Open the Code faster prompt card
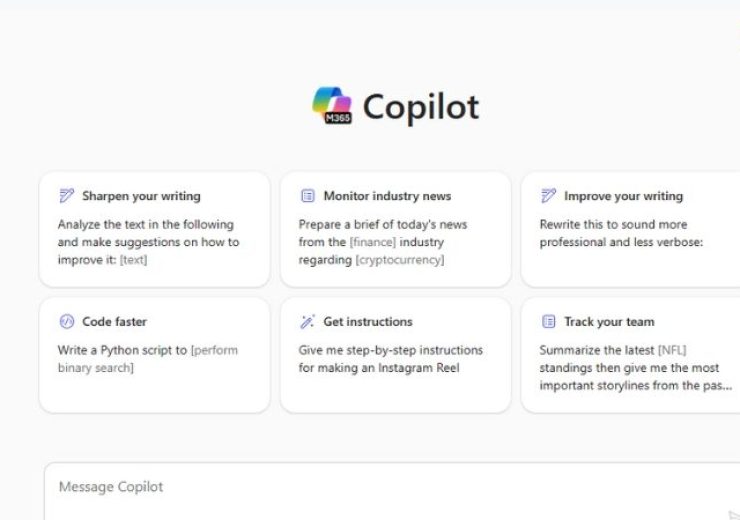740x520 pixels. pyautogui.click(x=154, y=355)
